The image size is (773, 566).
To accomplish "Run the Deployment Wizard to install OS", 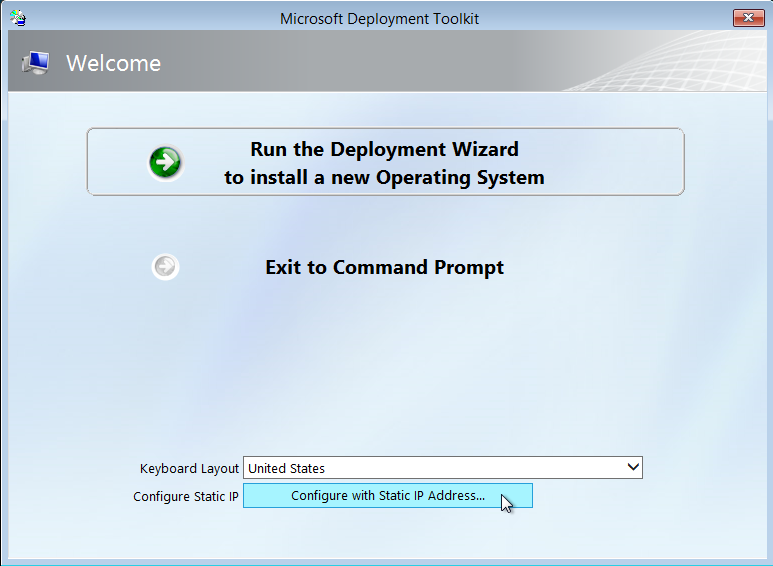I will [385, 162].
